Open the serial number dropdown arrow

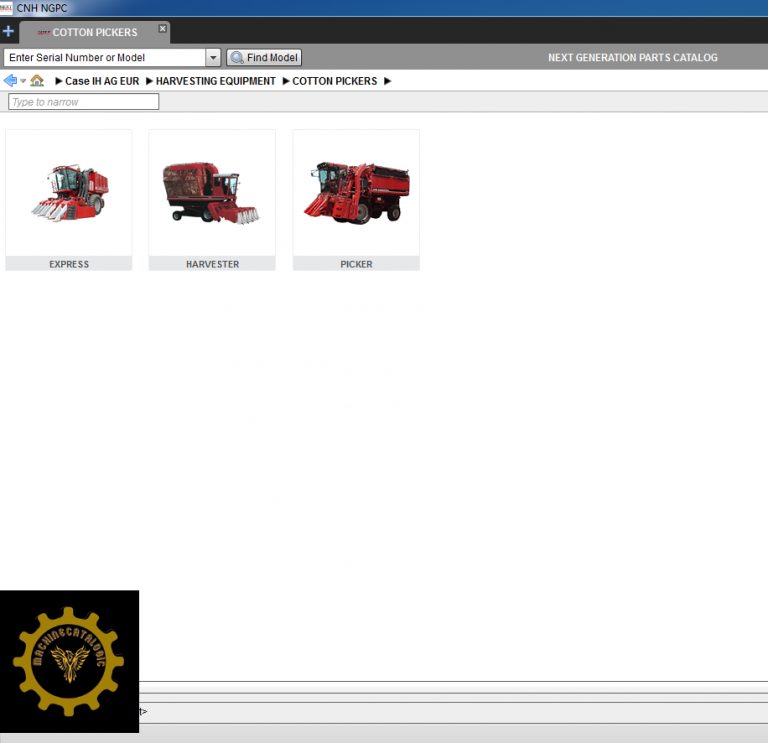pyautogui.click(x=213, y=57)
